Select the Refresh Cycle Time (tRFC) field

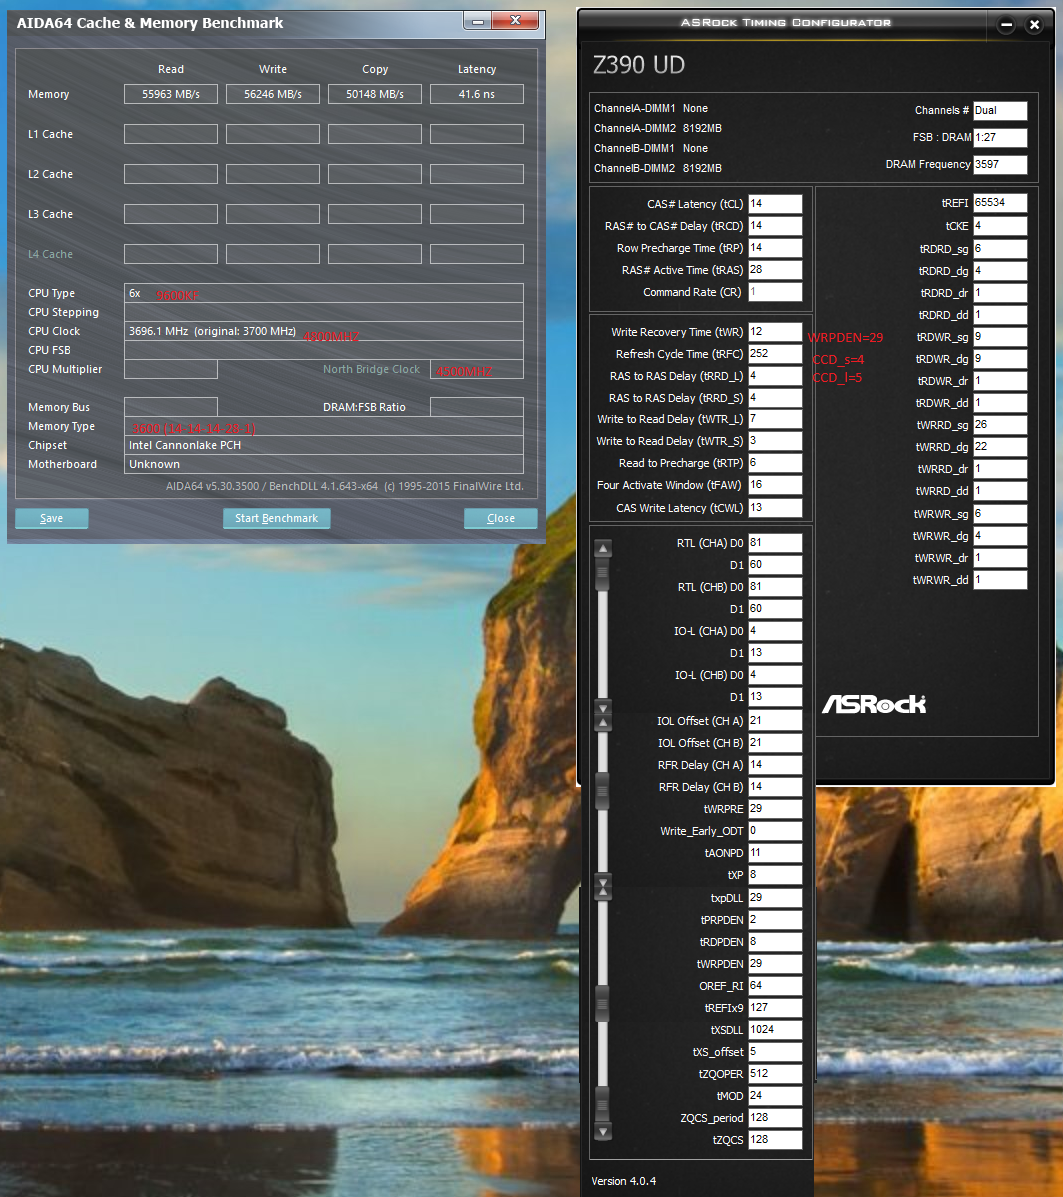[x=775, y=354]
